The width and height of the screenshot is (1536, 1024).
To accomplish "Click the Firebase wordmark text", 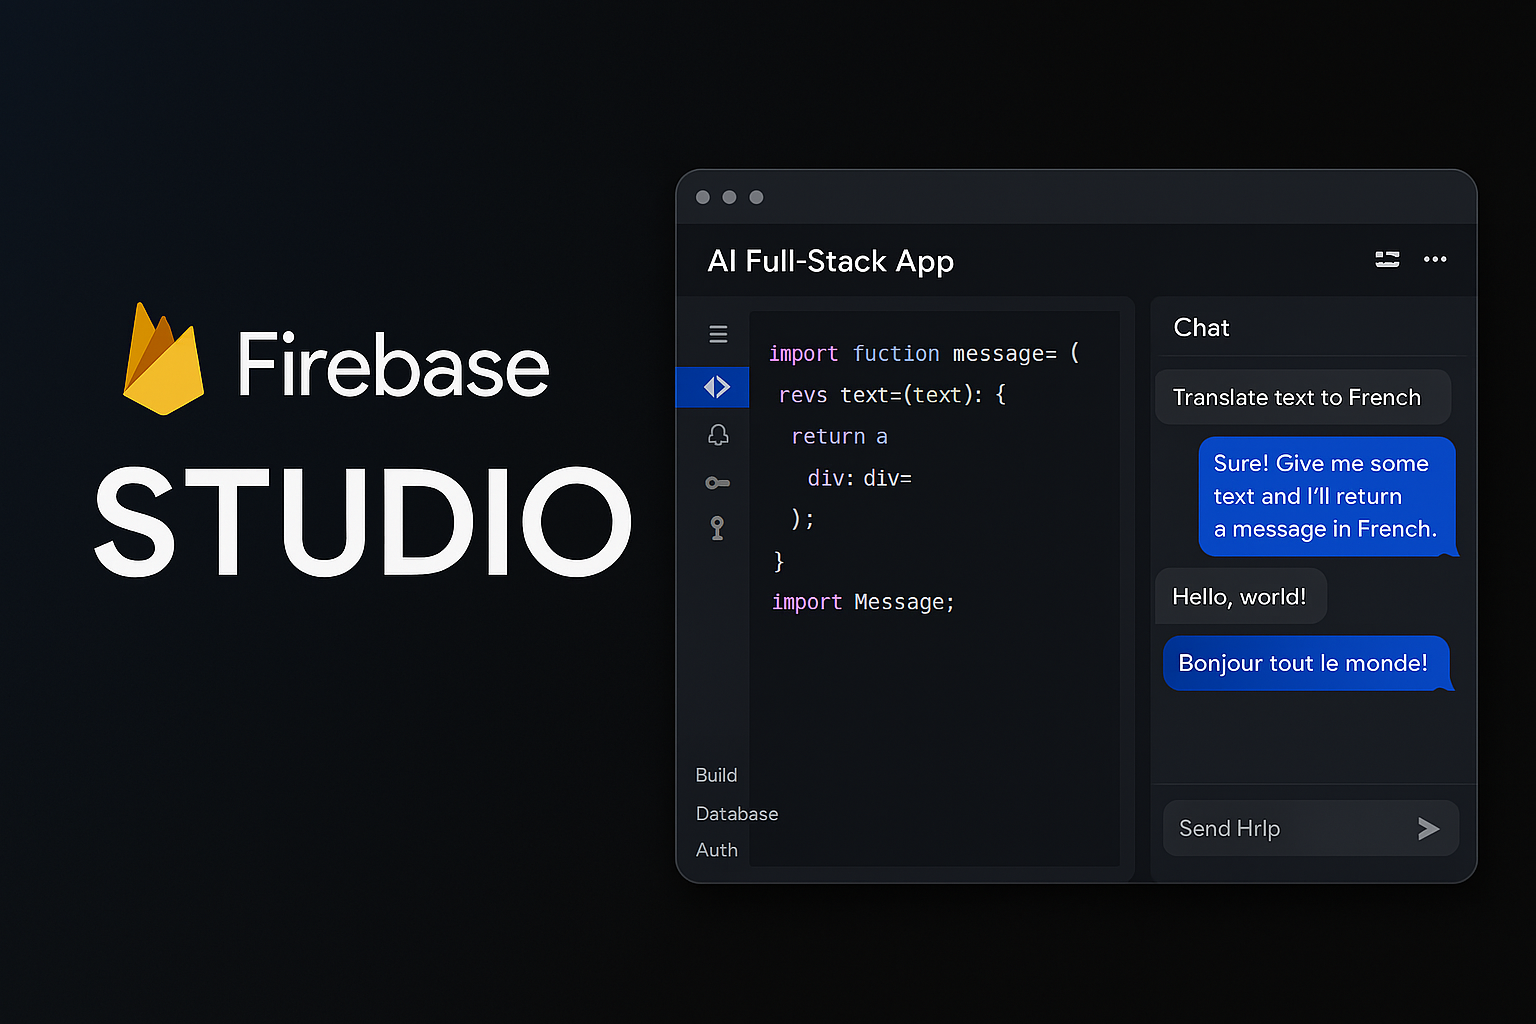I will point(393,365).
